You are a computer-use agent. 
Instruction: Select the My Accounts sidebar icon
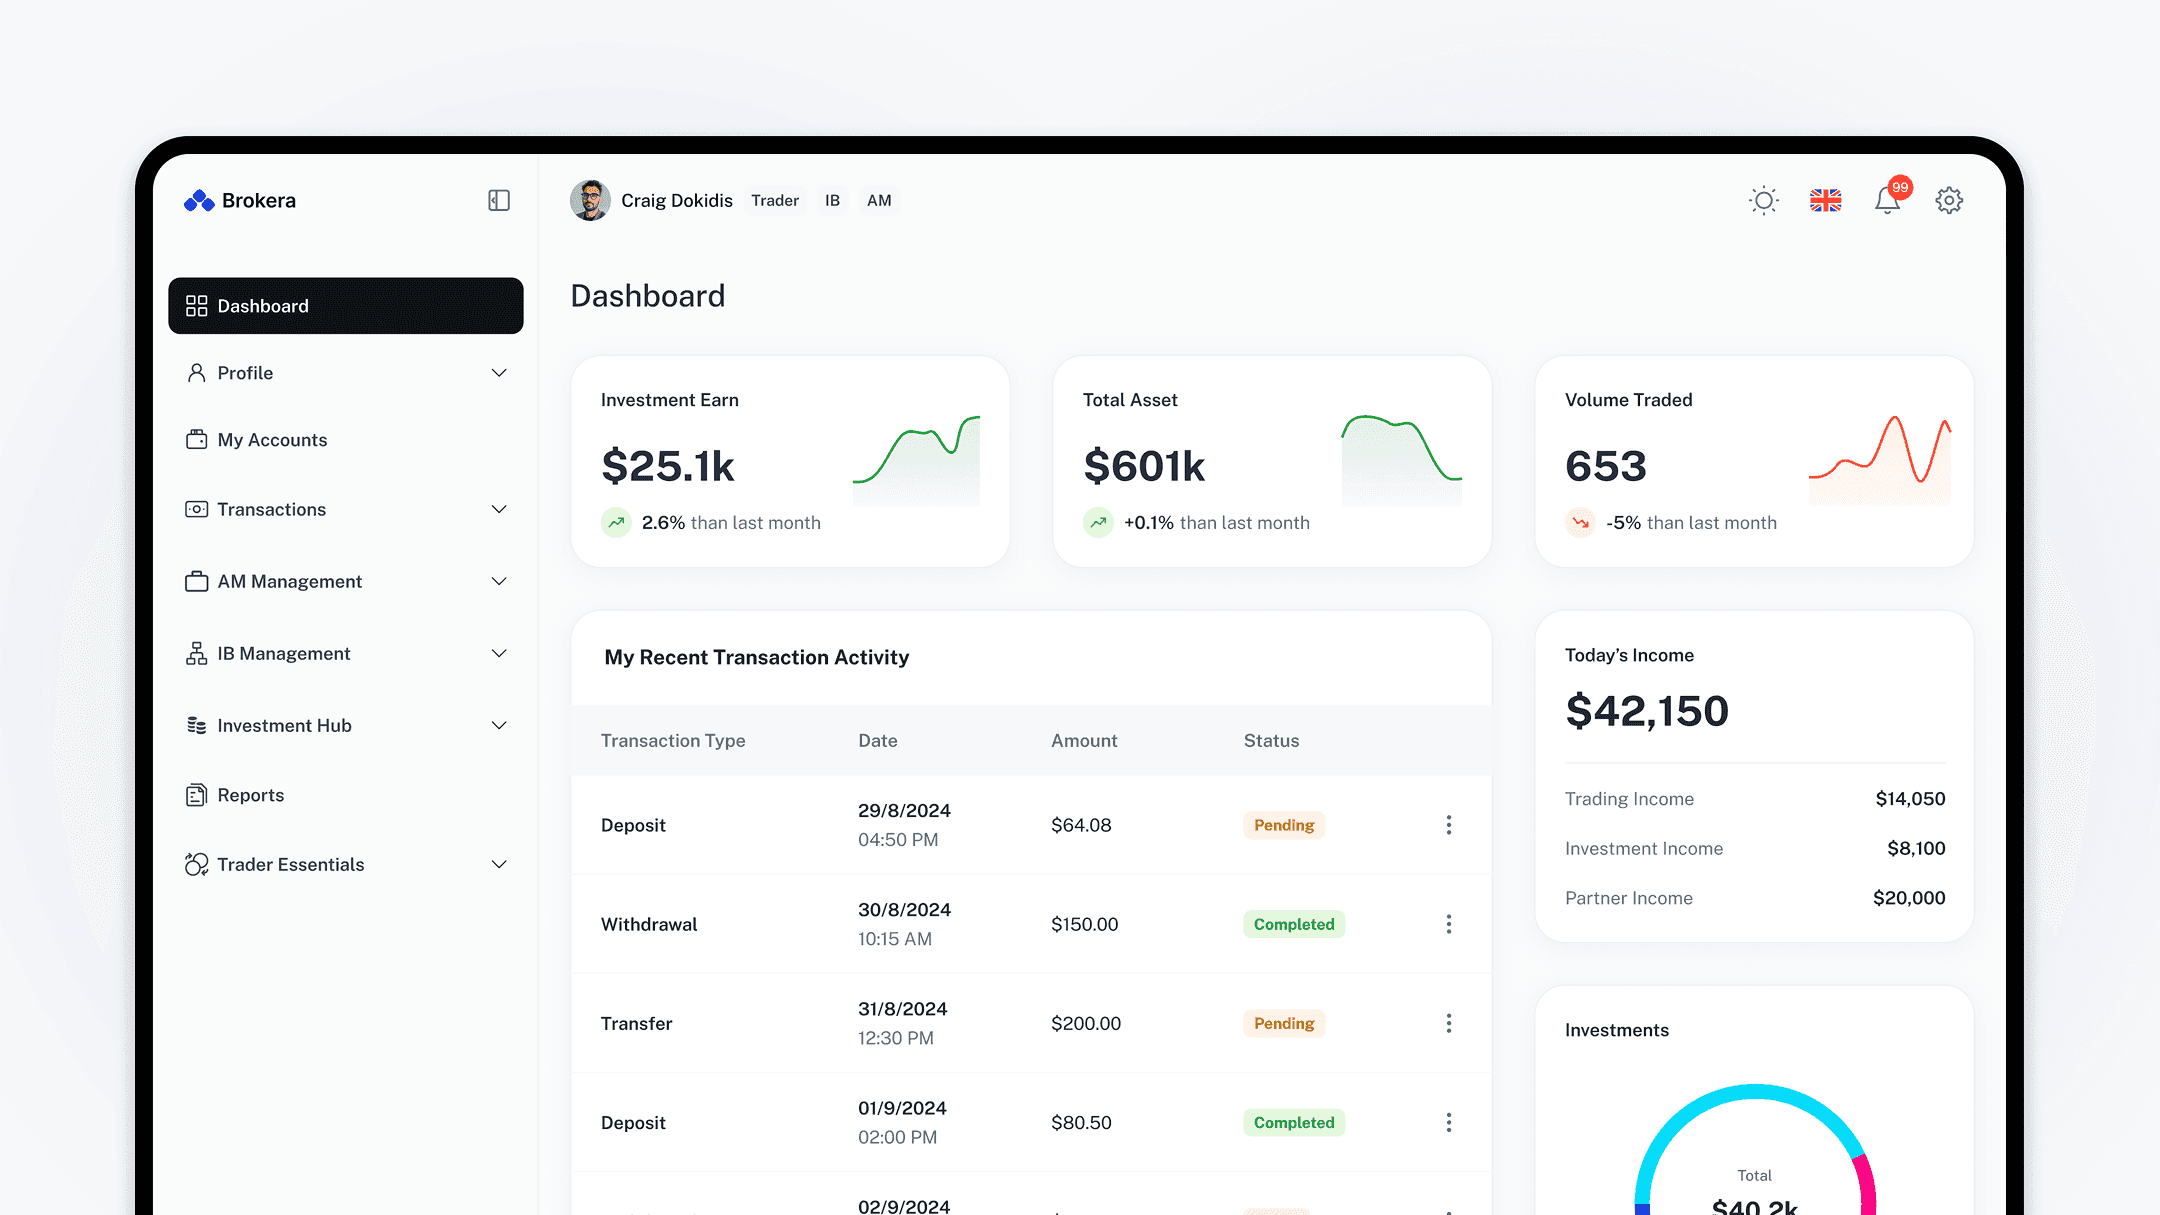coord(197,439)
